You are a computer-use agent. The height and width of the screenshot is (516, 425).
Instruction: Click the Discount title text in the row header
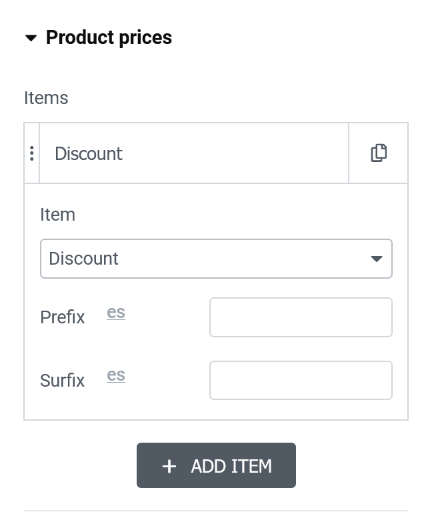[x=89, y=154]
